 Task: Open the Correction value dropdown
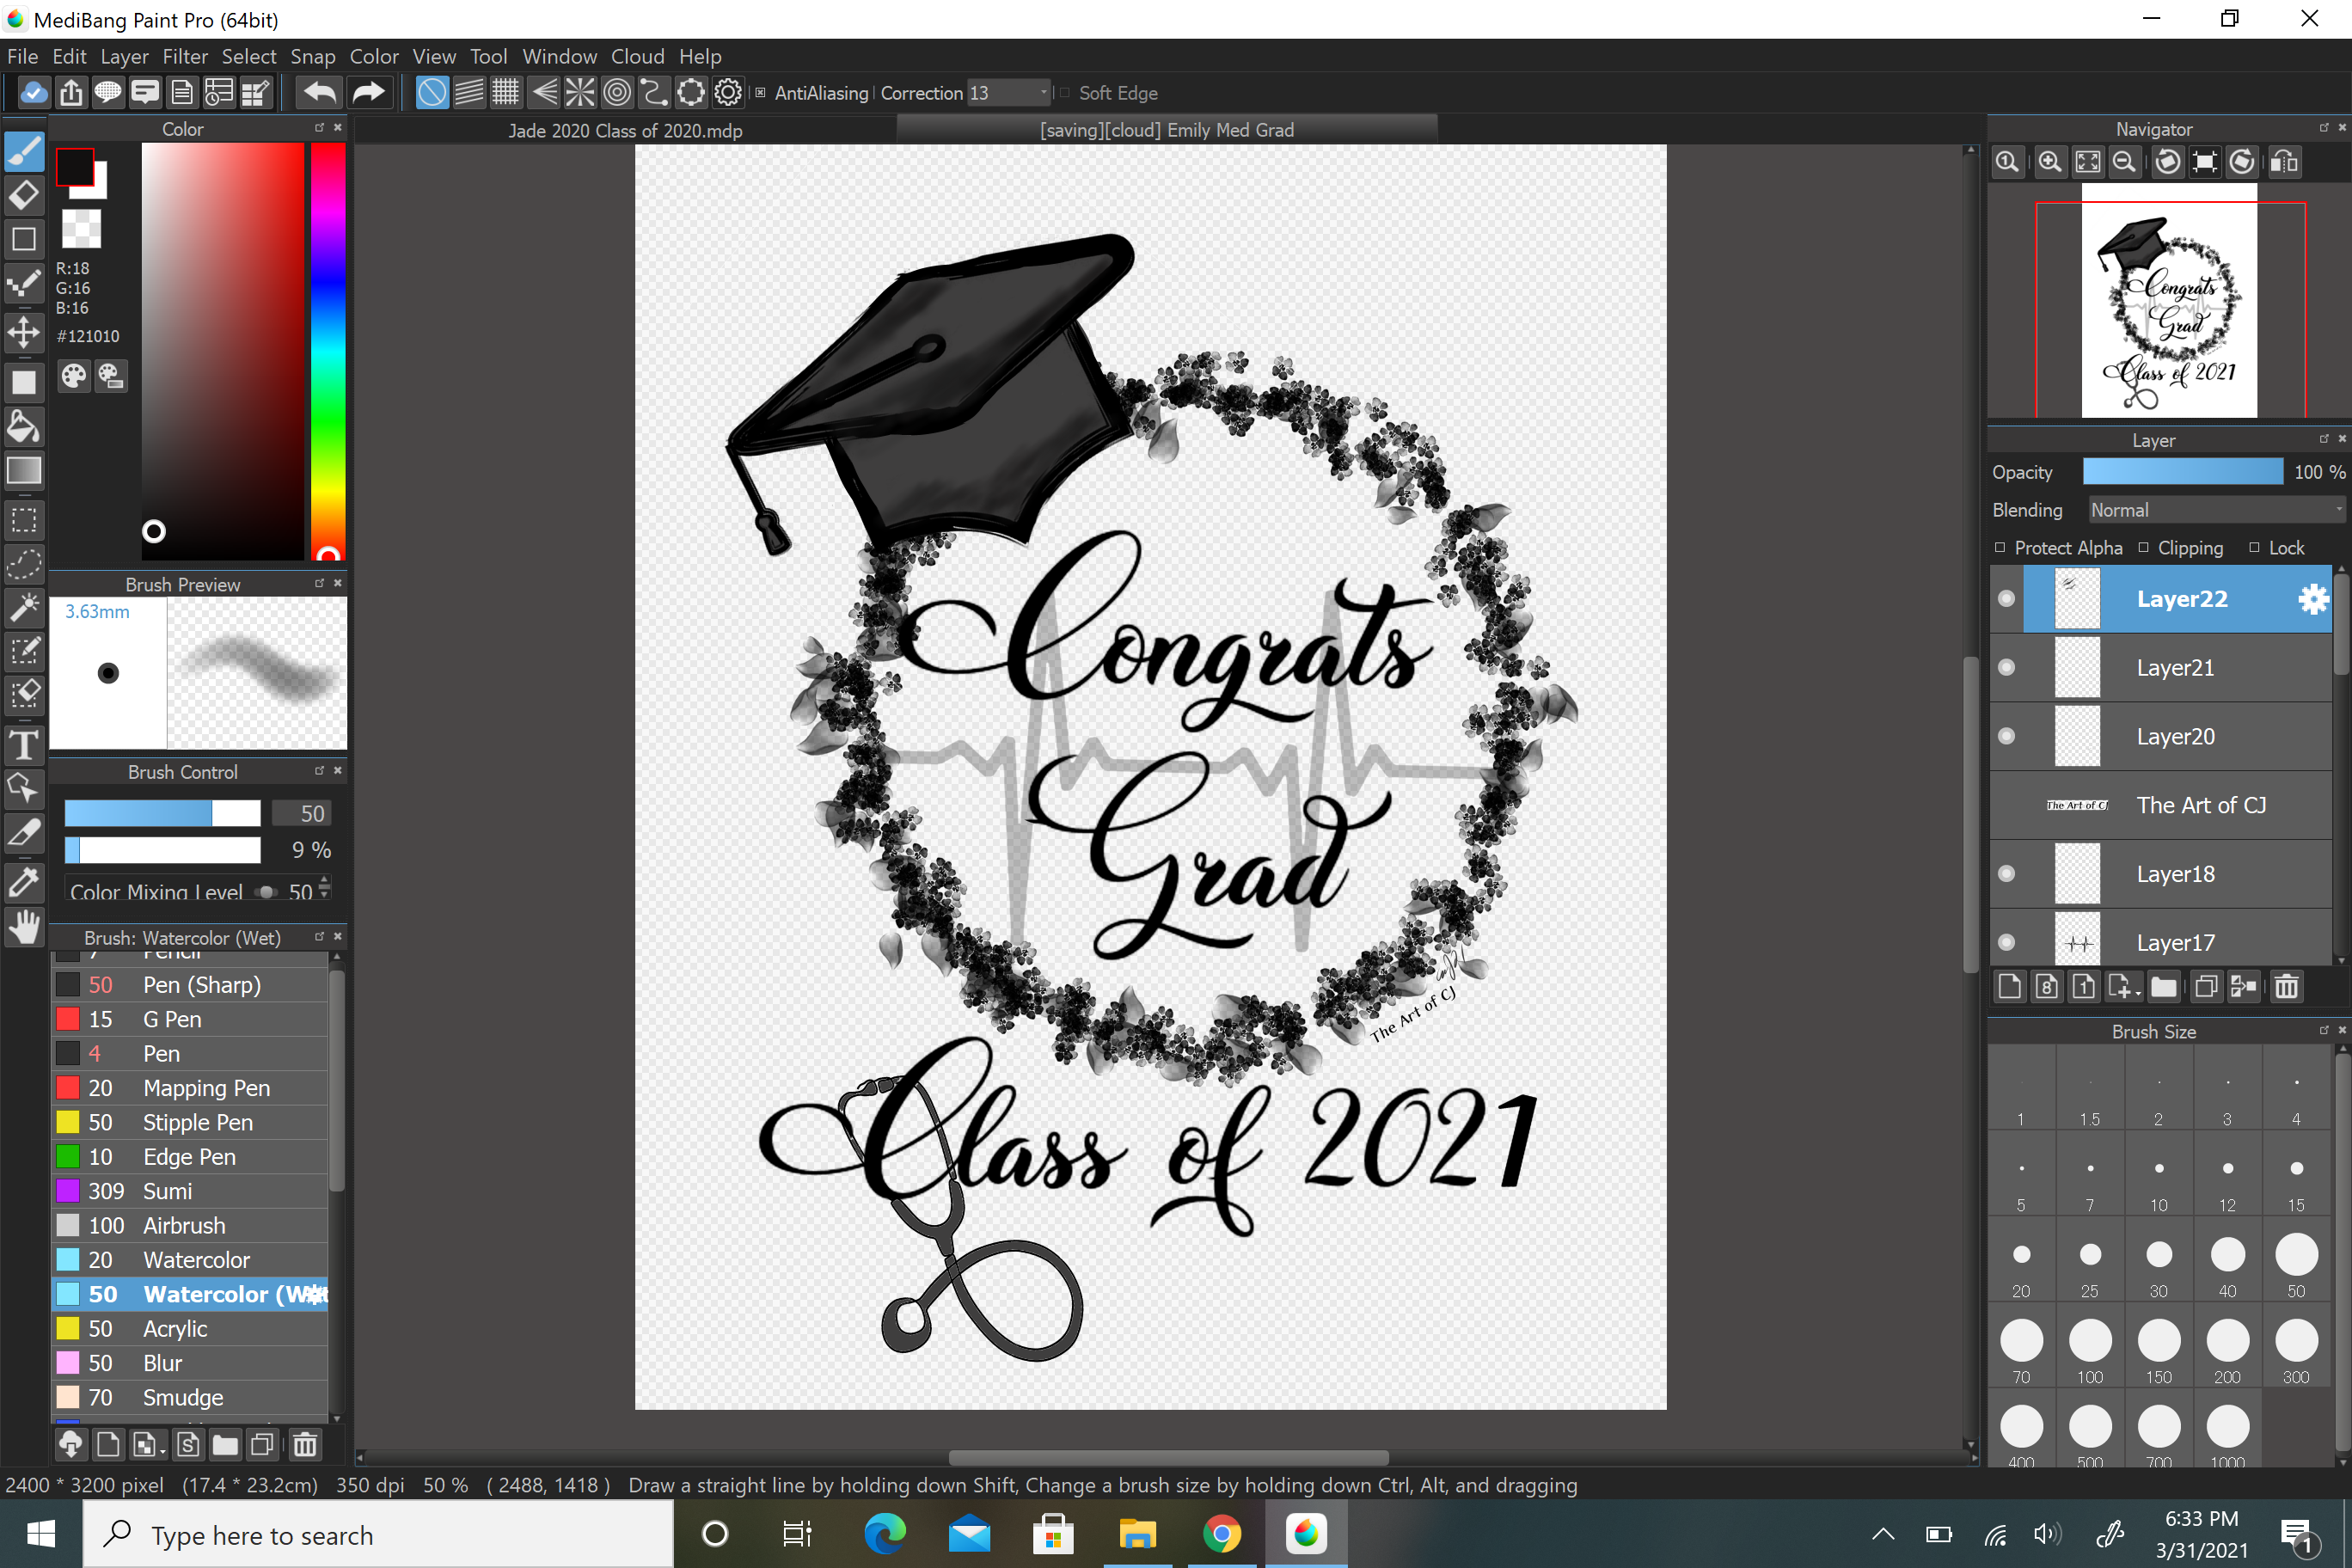(x=1043, y=93)
